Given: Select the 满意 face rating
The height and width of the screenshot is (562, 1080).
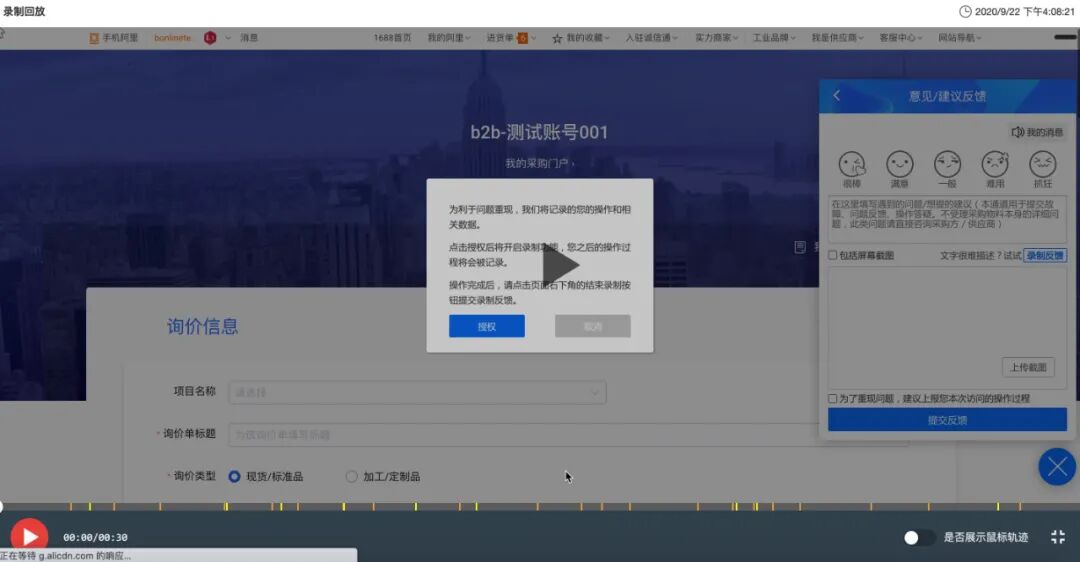Looking at the screenshot, I should point(900,169).
